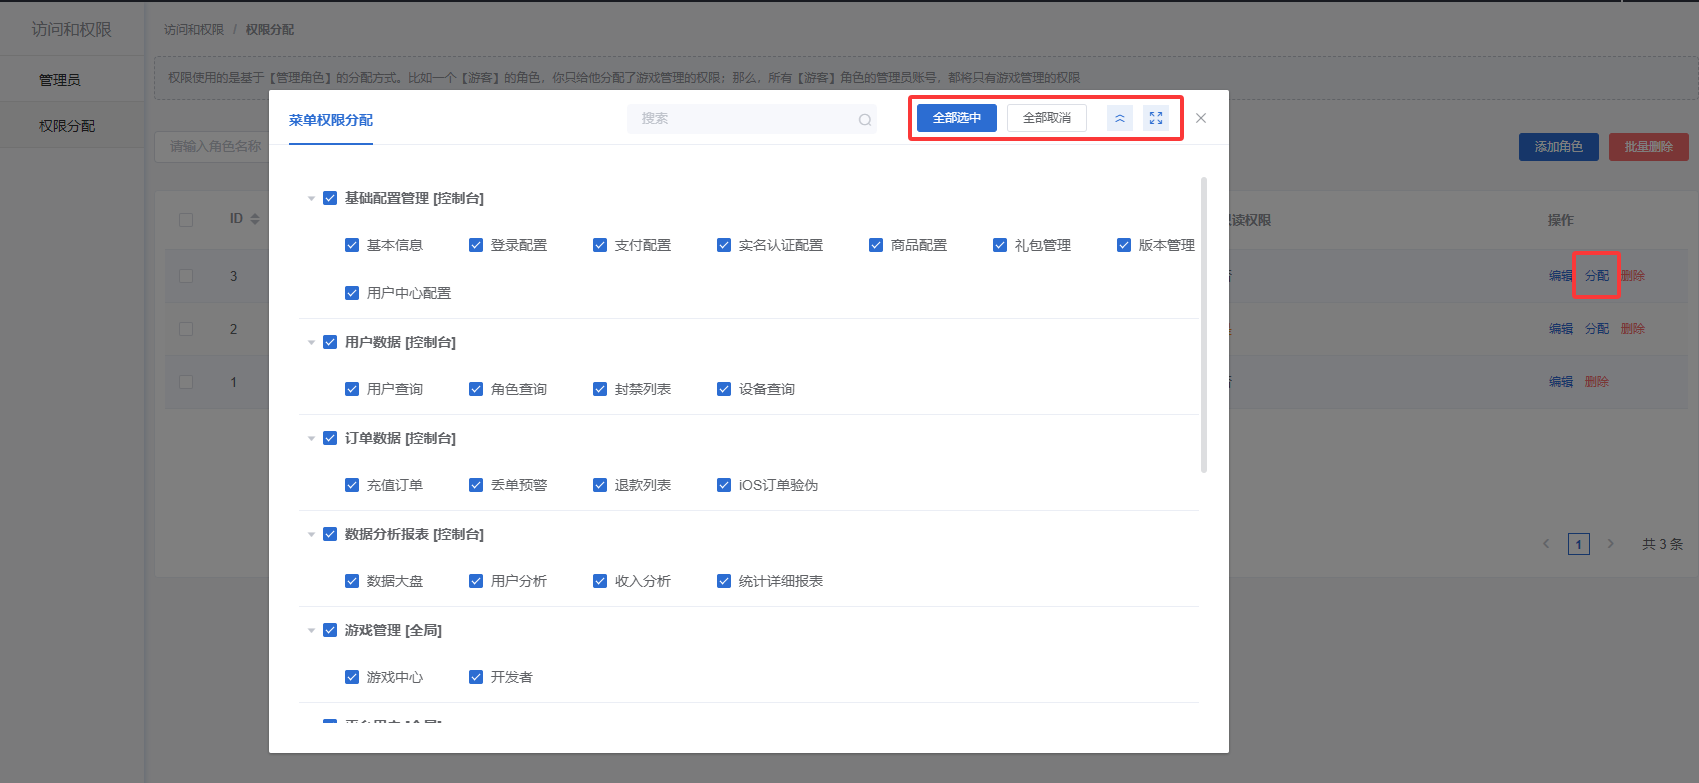Viewport: 1699px width, 783px height.
Task: Click 编辑 link for role ID 1
Action: [x=1561, y=382]
